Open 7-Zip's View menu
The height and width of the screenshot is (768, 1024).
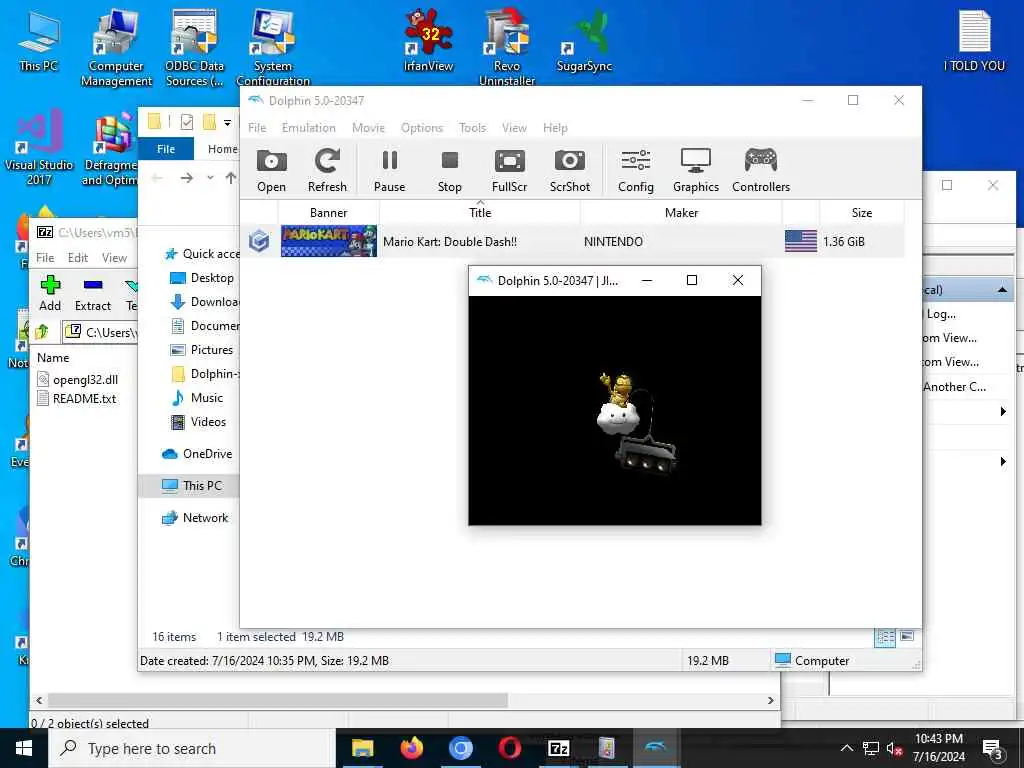(114, 258)
